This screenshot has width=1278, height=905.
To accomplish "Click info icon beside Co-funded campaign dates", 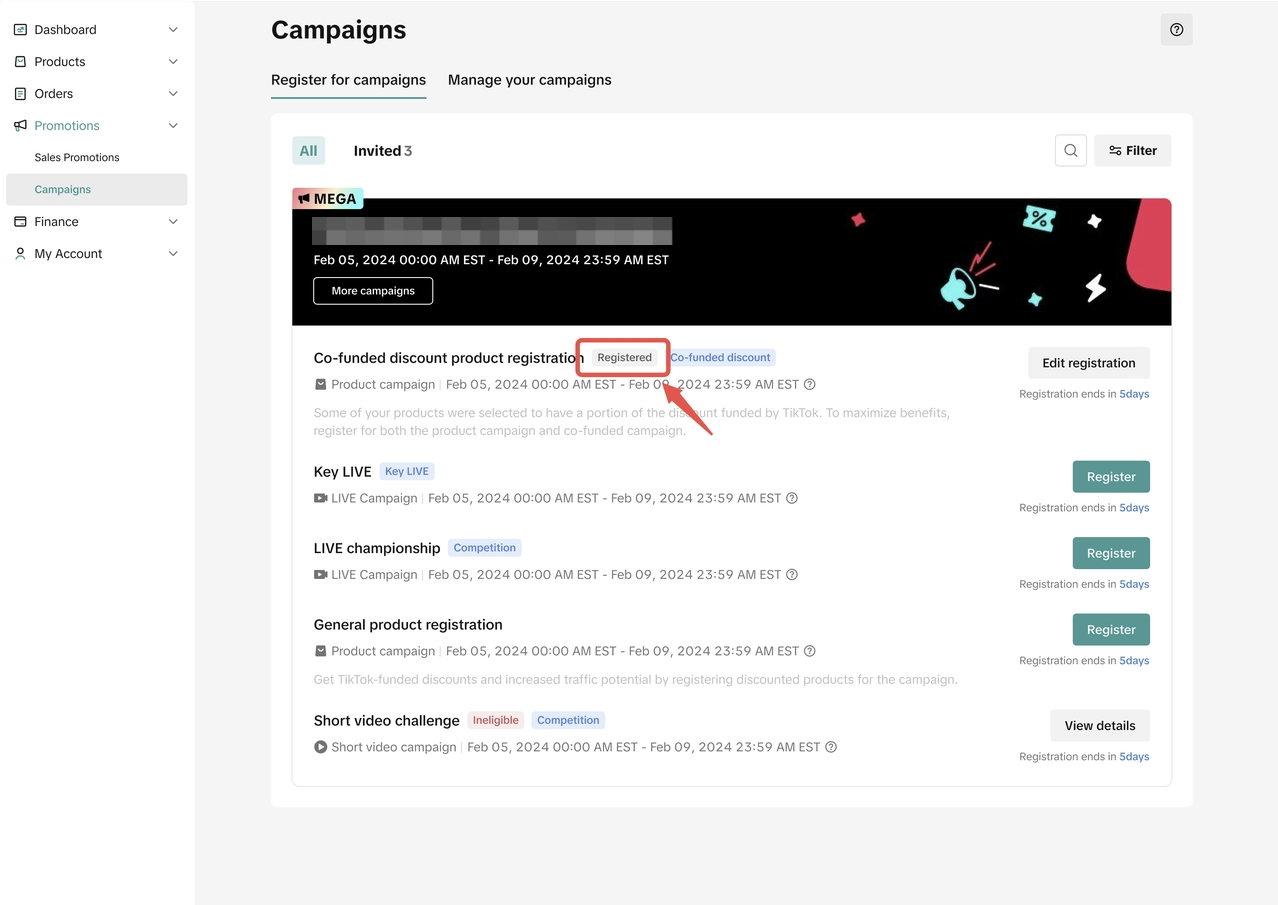I will (810, 384).
